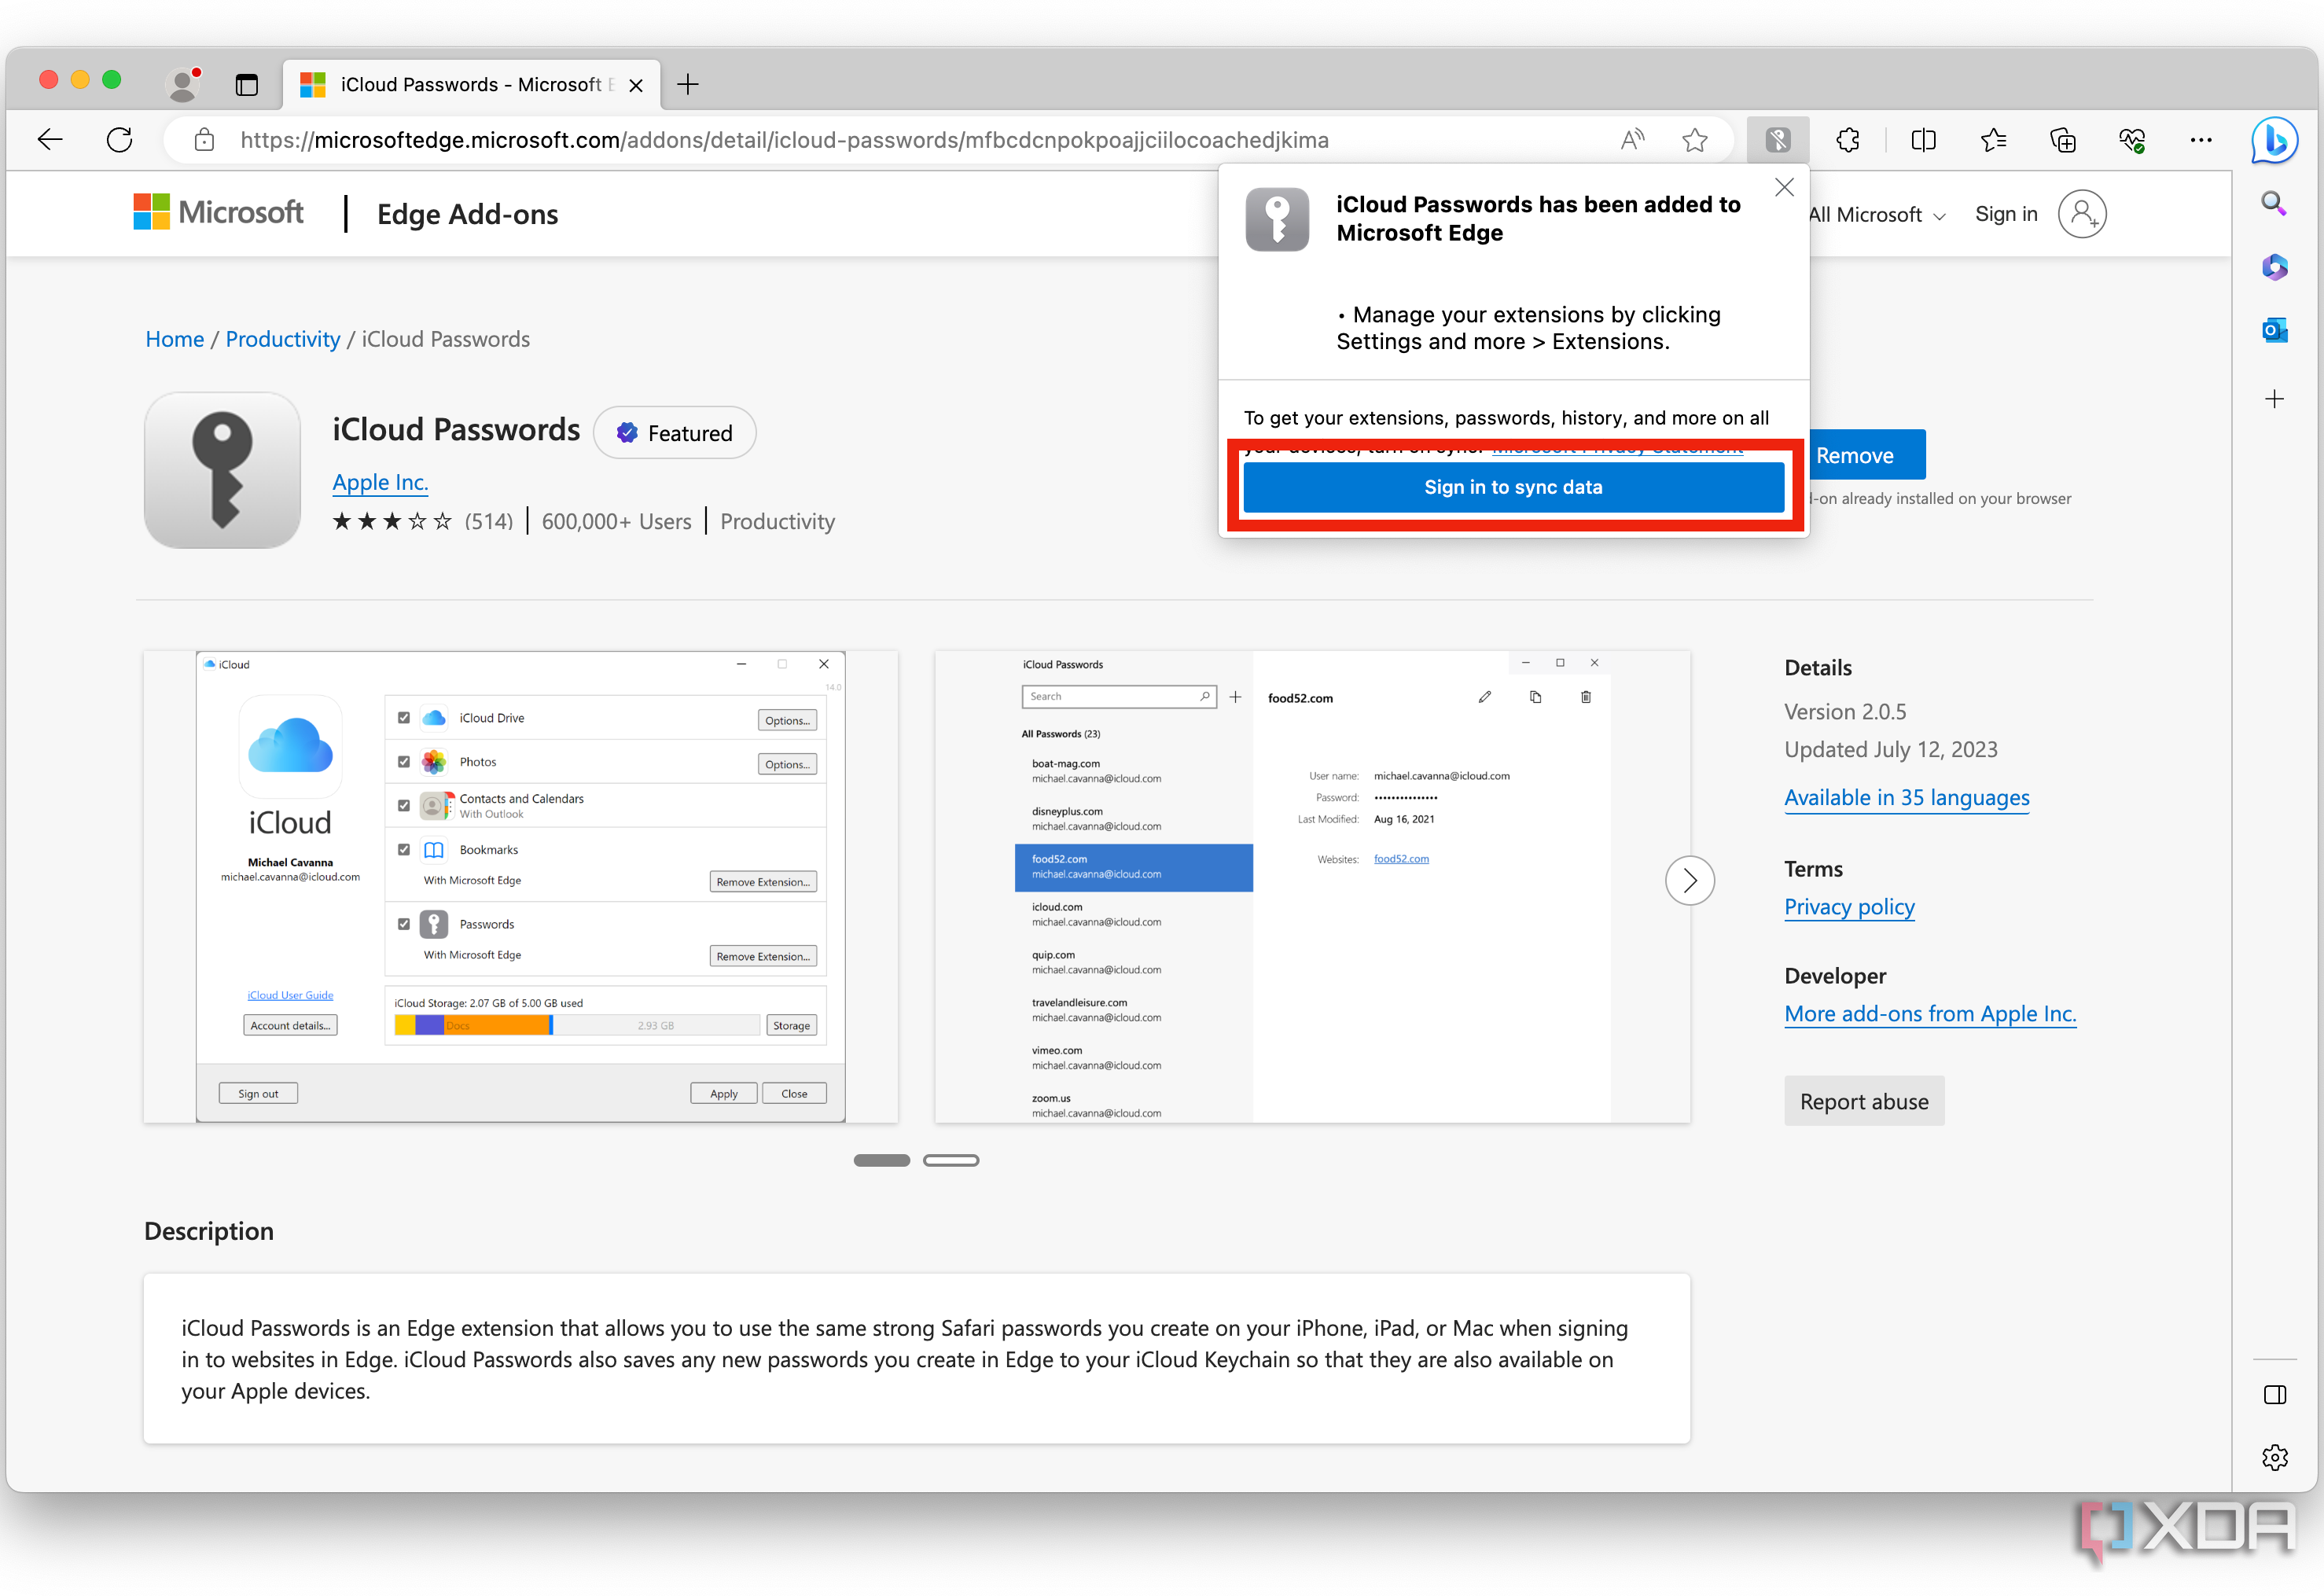Go to Productivity breadcrumb

[x=283, y=339]
